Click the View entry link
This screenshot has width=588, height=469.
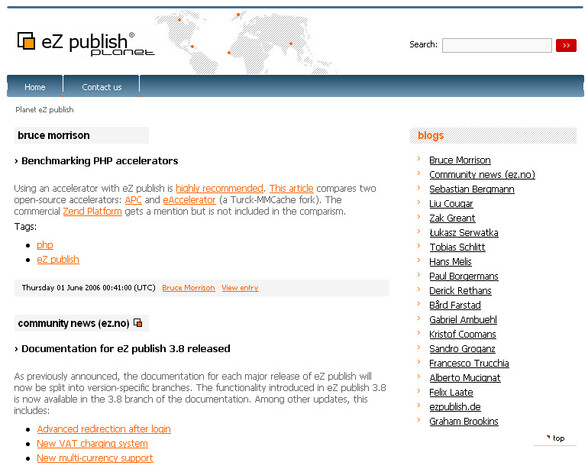point(240,288)
